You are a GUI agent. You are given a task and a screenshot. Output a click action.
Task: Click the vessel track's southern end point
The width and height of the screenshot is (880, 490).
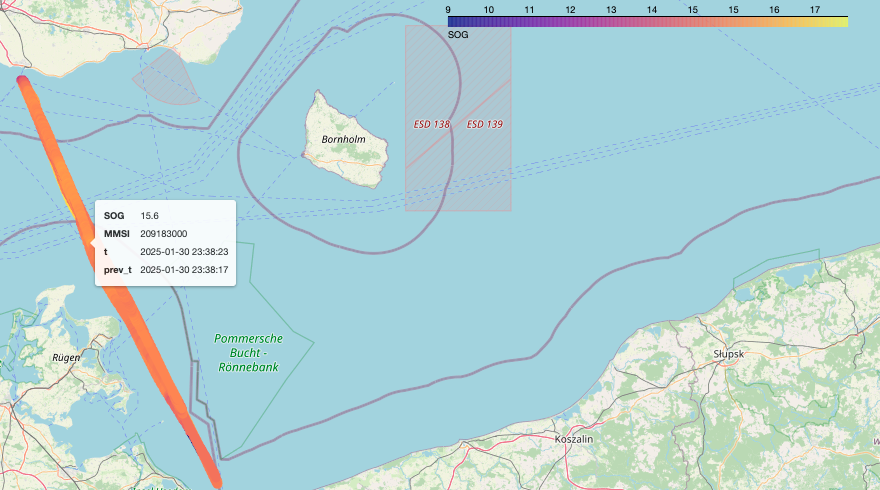tap(217, 482)
